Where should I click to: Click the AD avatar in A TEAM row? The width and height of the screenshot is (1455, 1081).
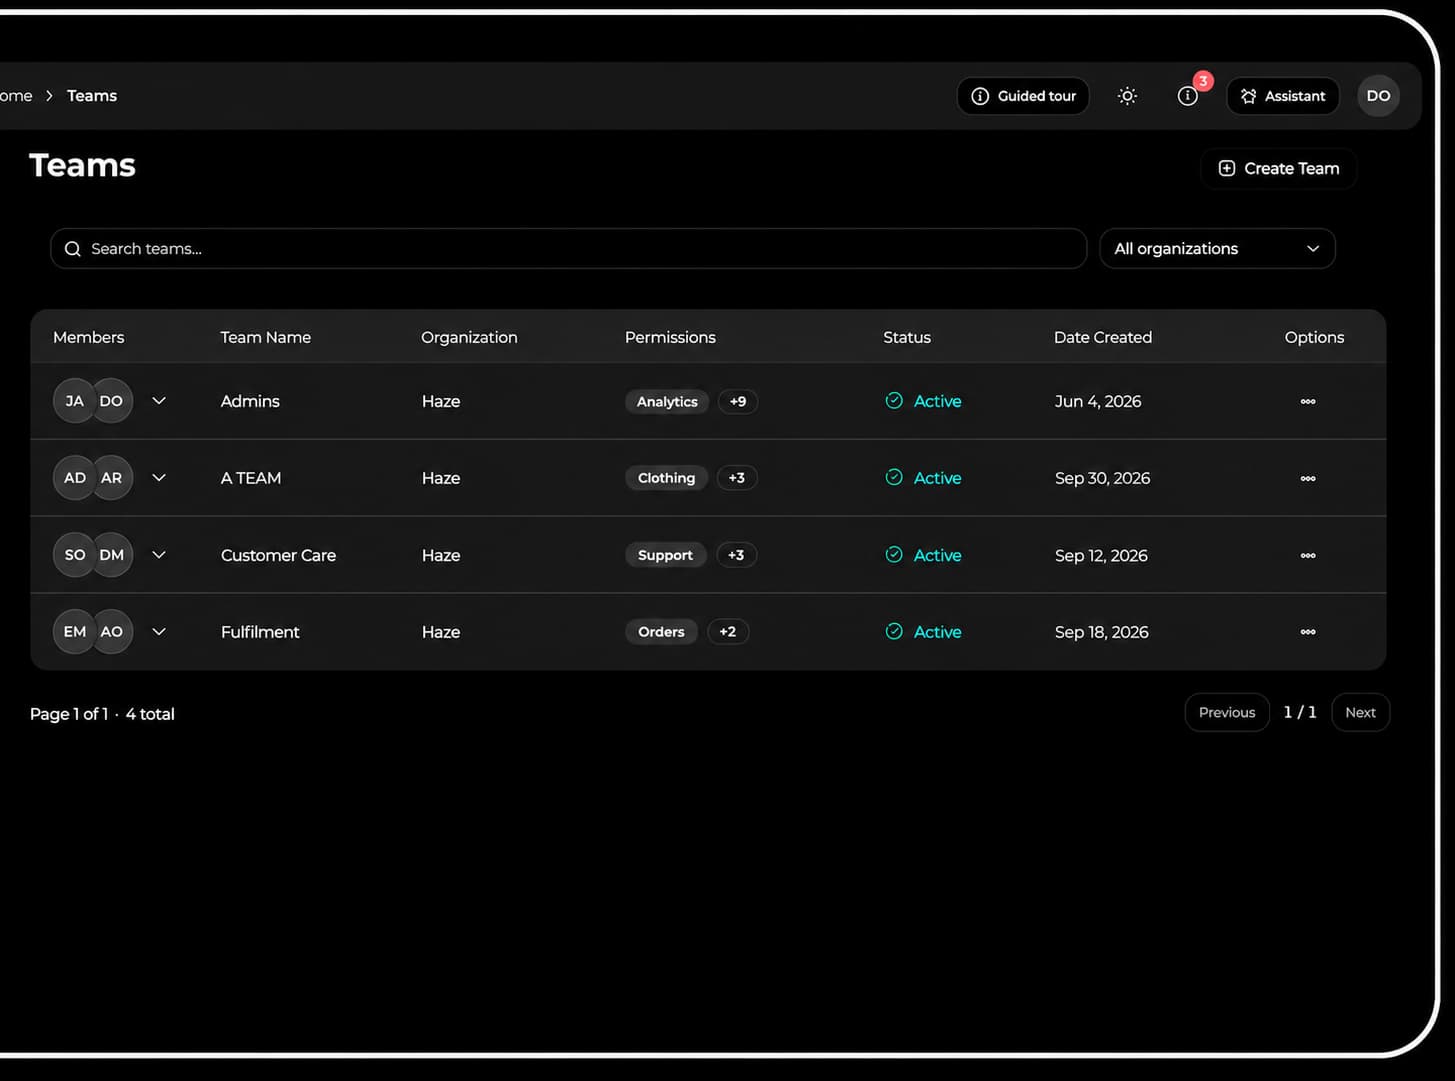(74, 478)
